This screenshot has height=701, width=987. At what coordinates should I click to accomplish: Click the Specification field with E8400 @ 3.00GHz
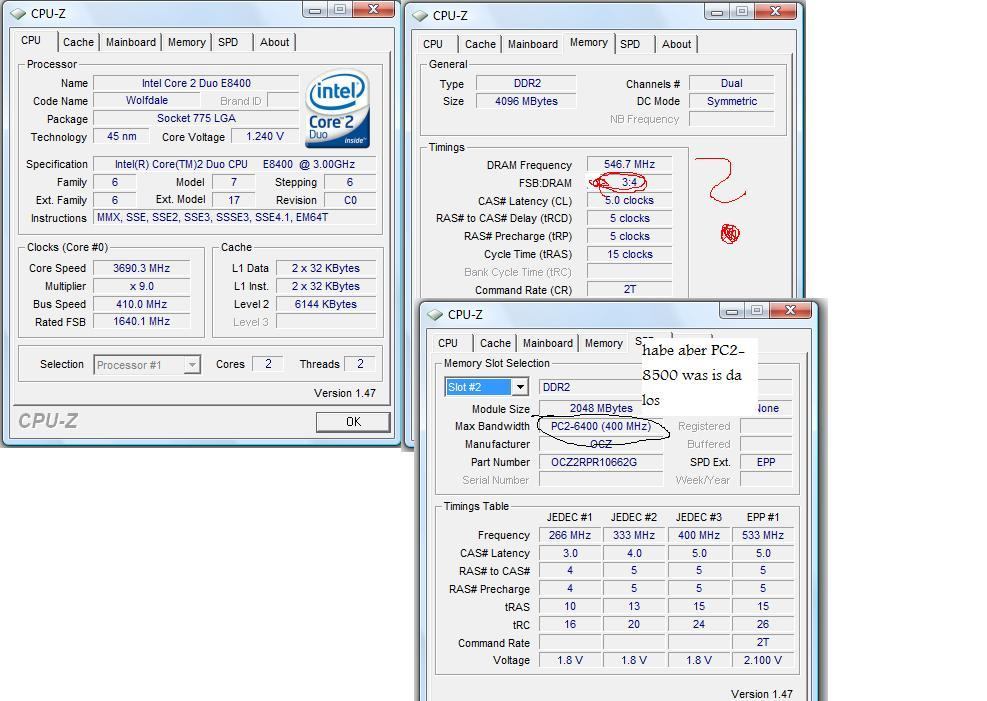235,164
